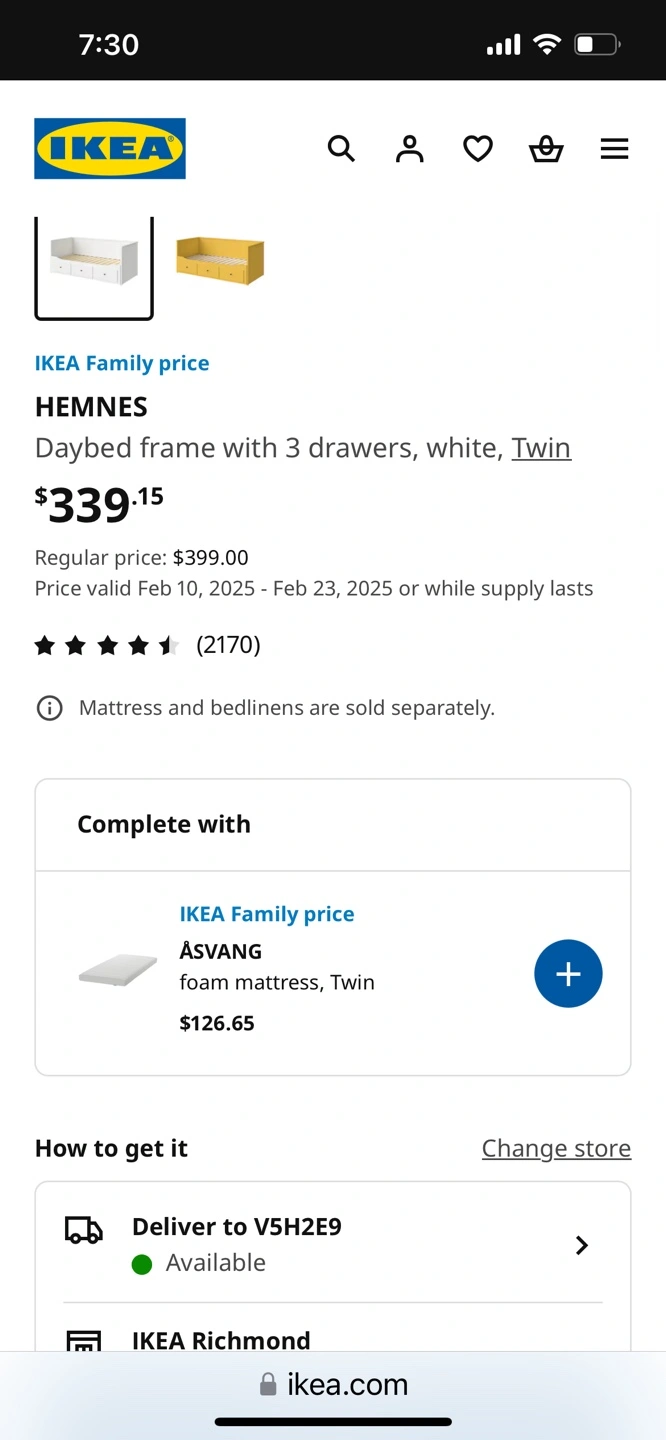Tap the ikea.com address bar
The width and height of the screenshot is (666, 1440).
(334, 1384)
